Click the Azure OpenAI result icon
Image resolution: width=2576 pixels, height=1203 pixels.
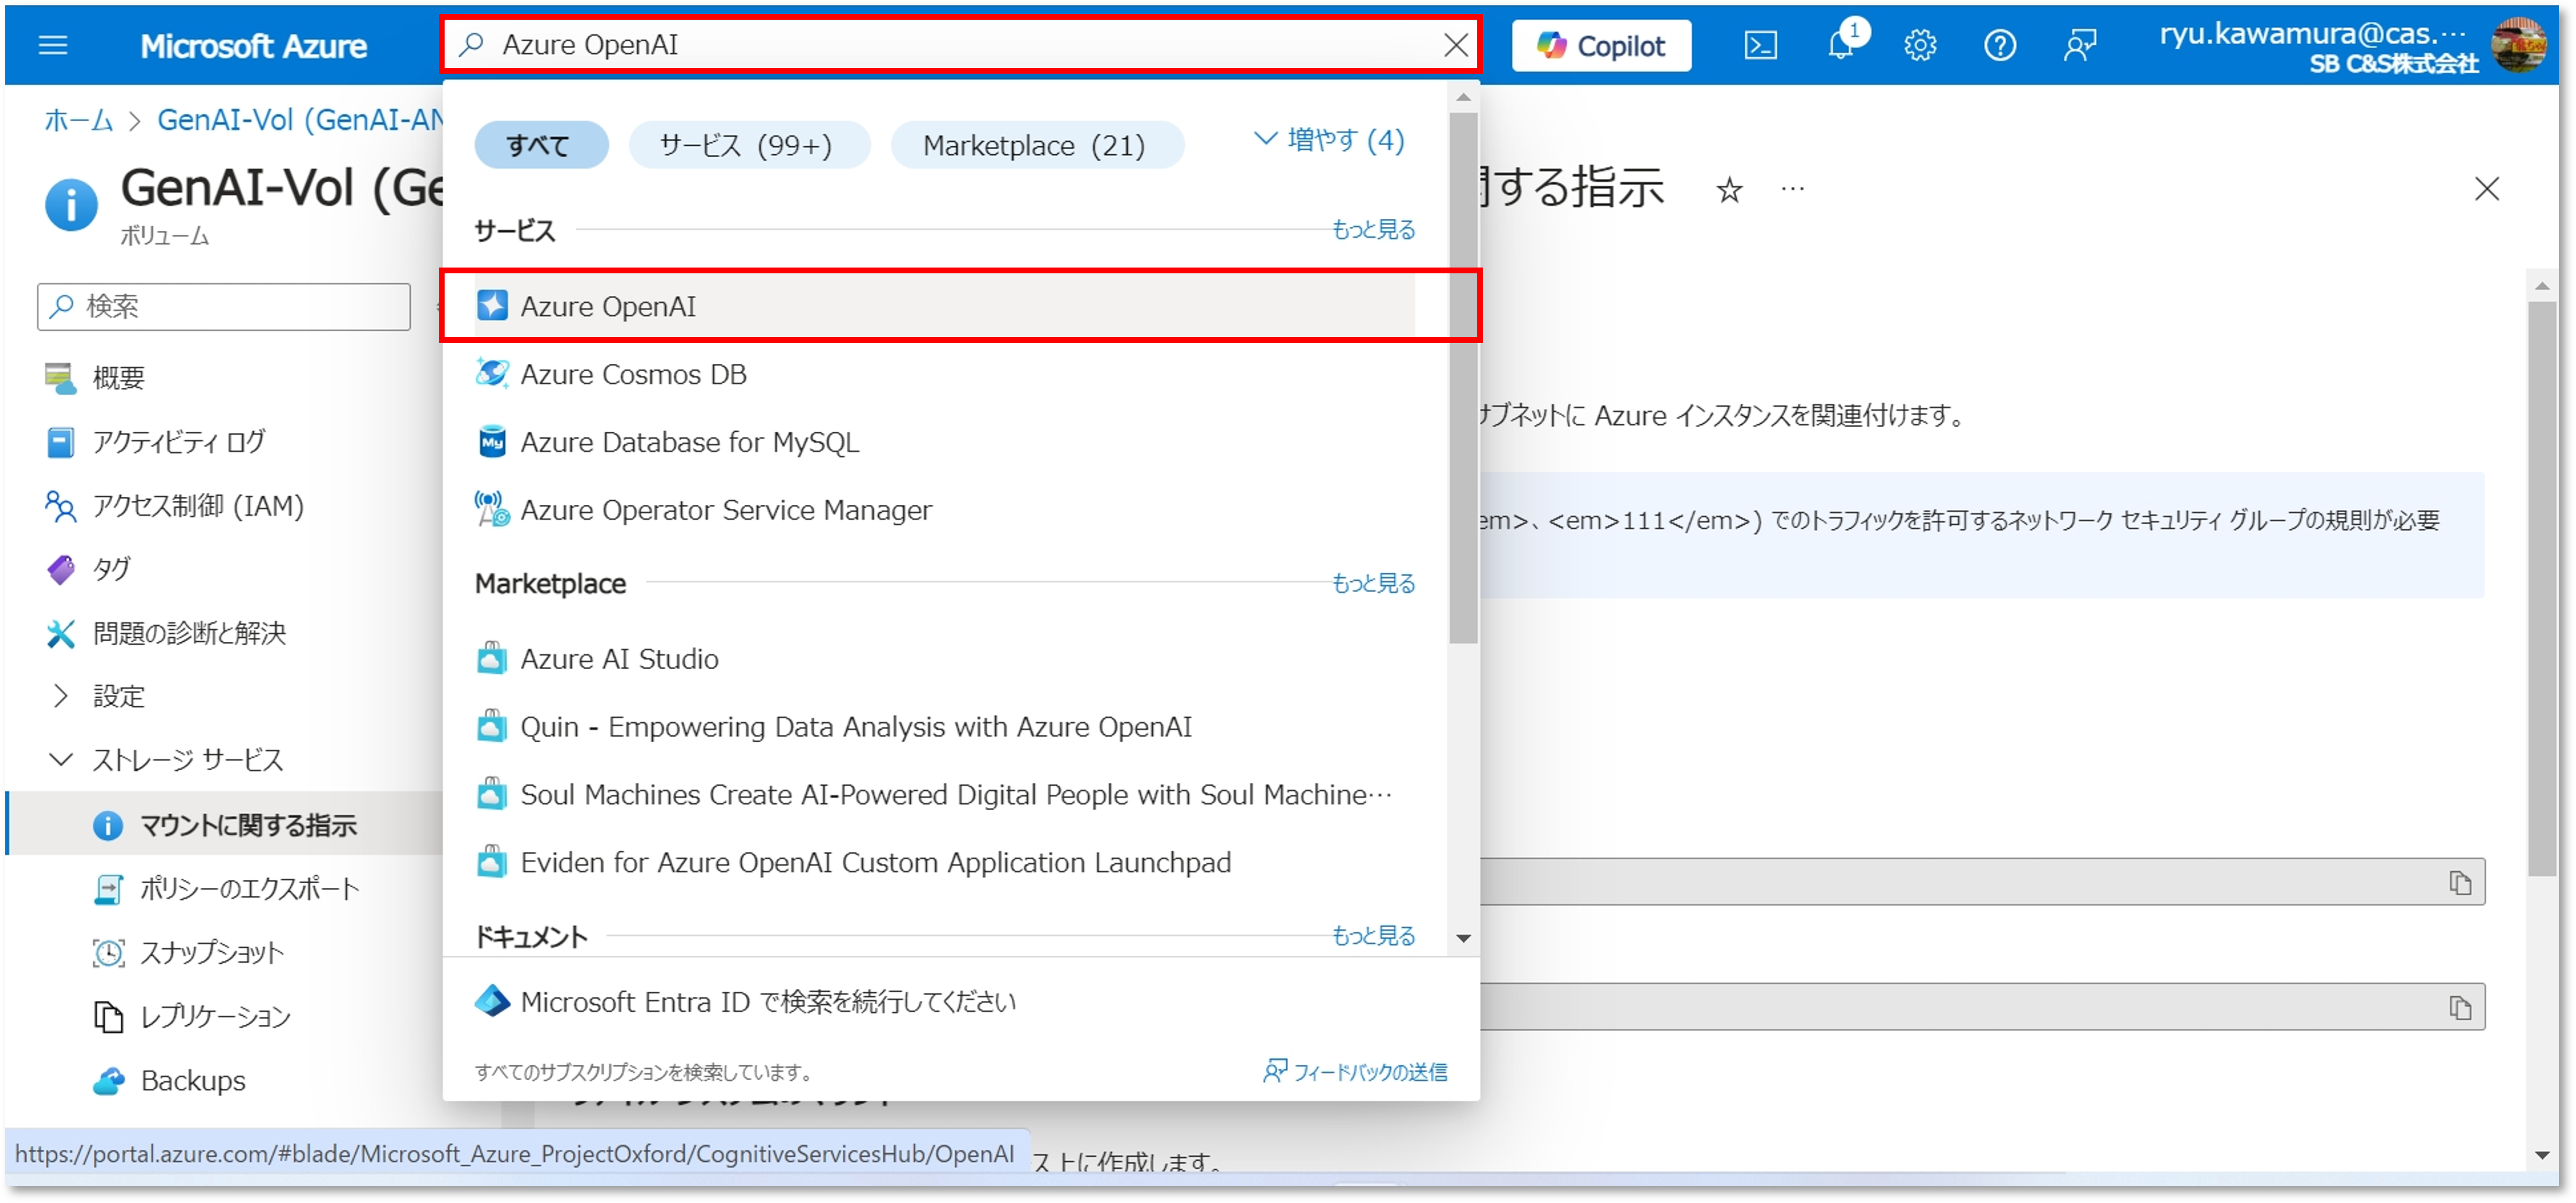point(492,305)
